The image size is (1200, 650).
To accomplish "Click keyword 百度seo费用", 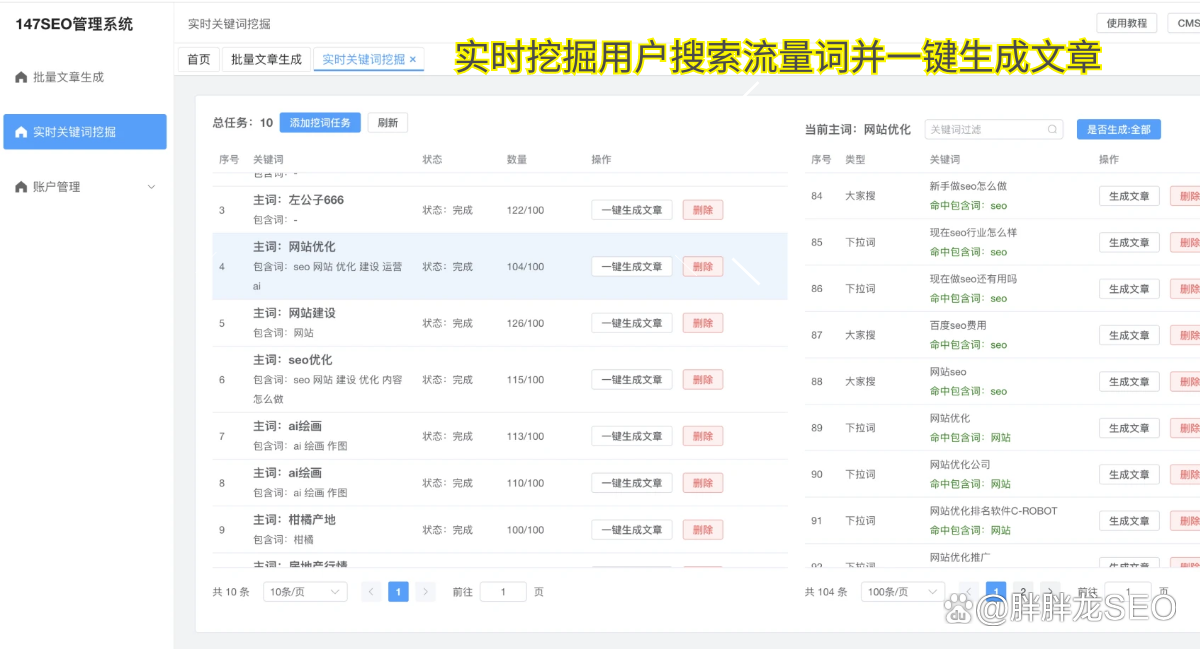I will coord(958,326).
